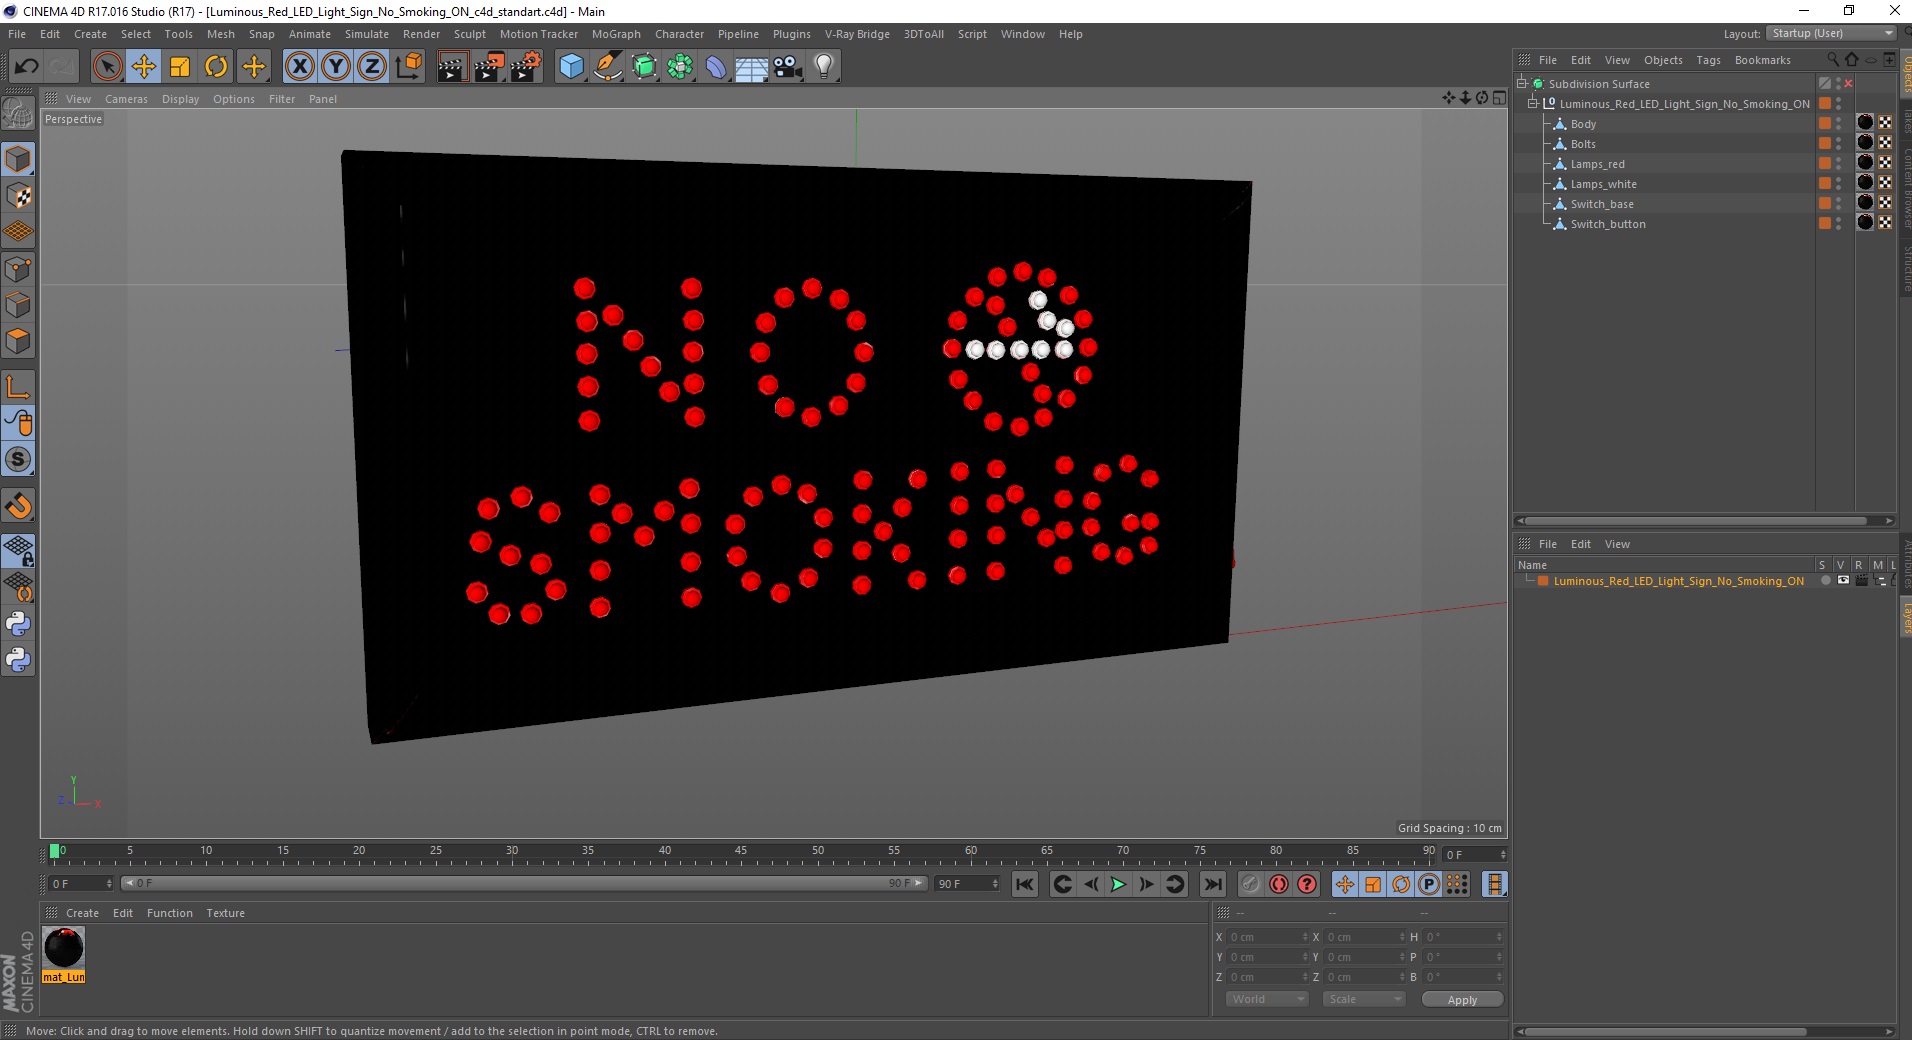Open the Array modeling objects icon

(680, 67)
